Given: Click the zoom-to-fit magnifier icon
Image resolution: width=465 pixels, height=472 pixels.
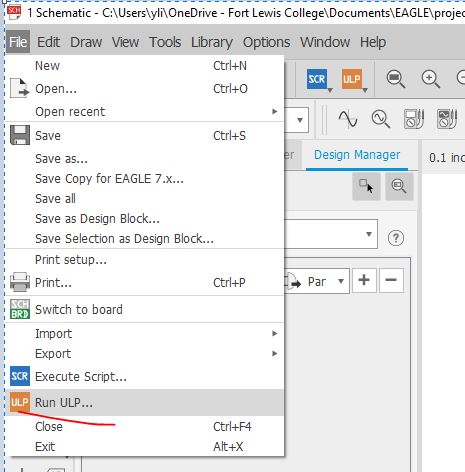Looking at the screenshot, I should 396,79.
